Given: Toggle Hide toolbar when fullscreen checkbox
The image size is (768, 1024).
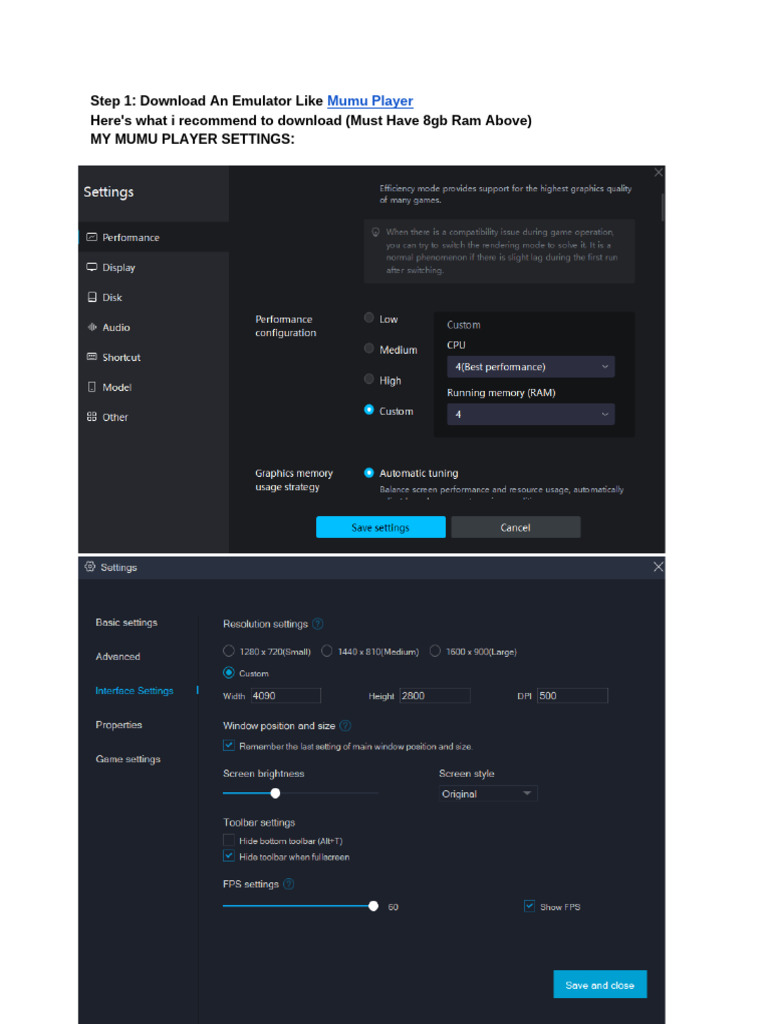Looking at the screenshot, I should coord(229,856).
